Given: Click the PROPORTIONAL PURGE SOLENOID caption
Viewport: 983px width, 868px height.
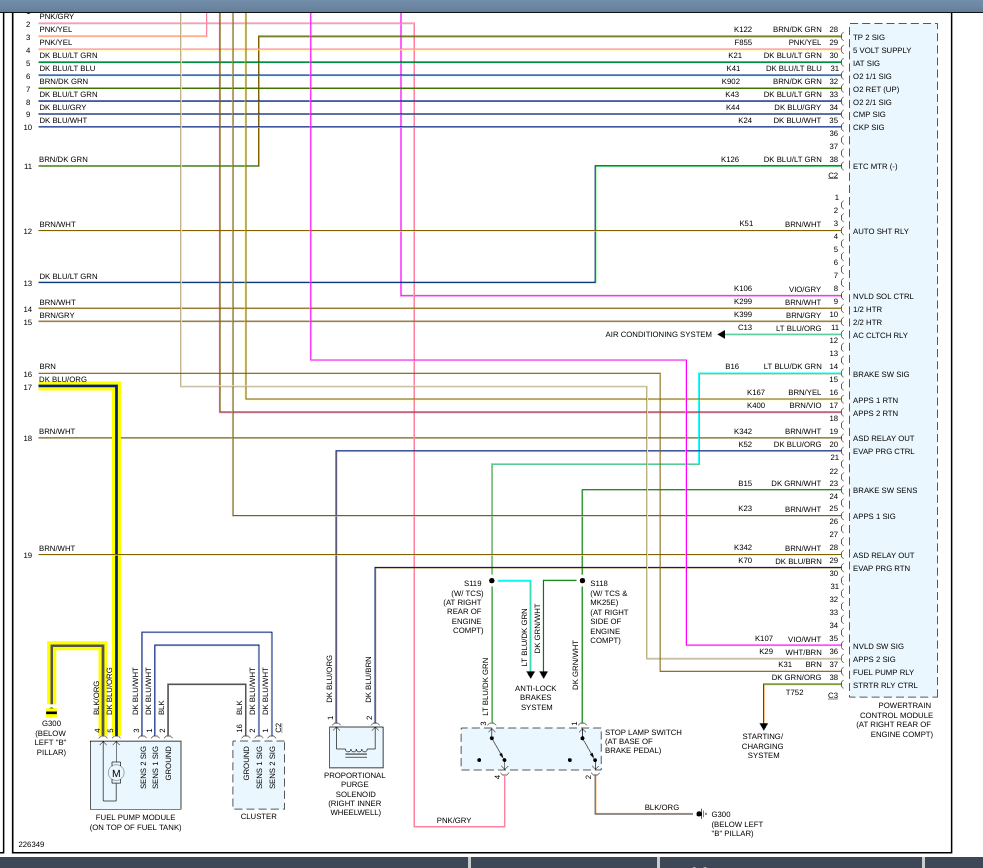Looking at the screenshot, I should click(x=355, y=794).
